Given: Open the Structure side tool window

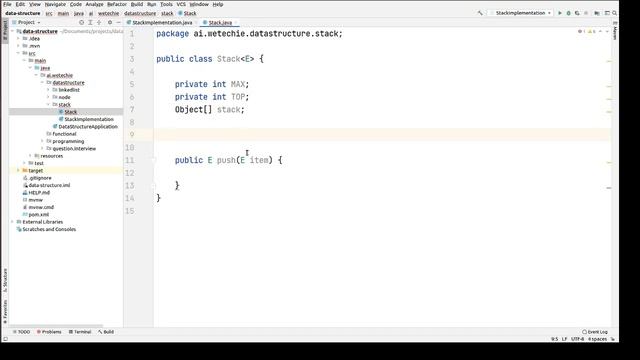Looking at the screenshot, I should [5, 280].
